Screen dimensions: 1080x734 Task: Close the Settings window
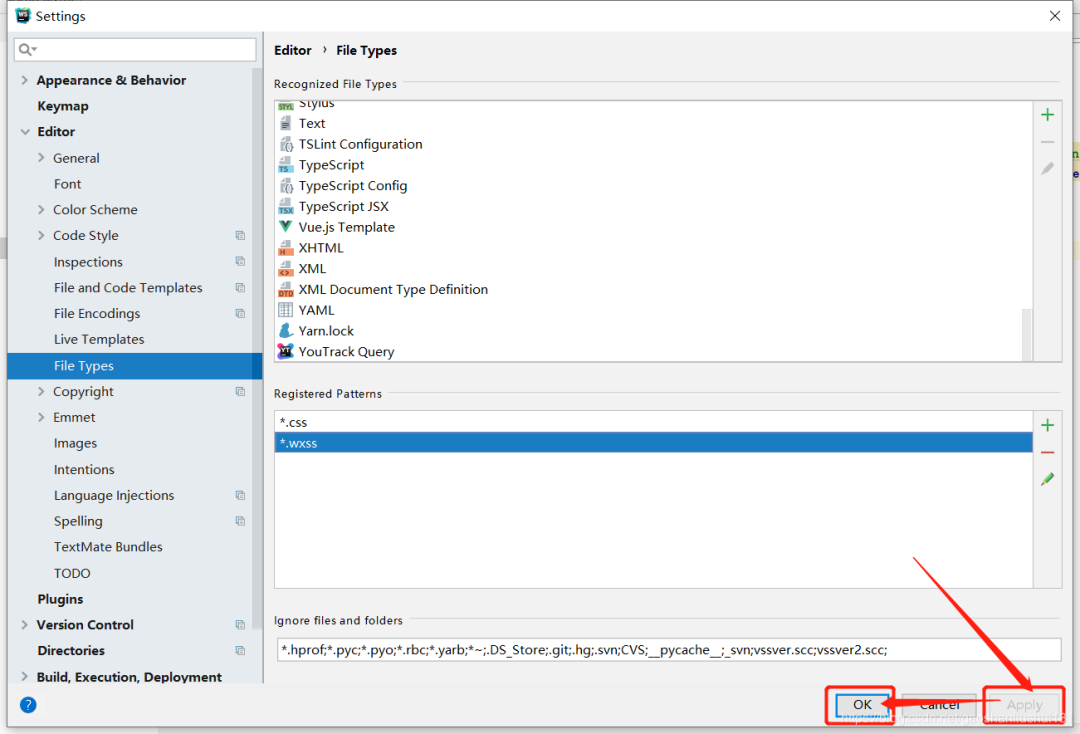click(1055, 16)
